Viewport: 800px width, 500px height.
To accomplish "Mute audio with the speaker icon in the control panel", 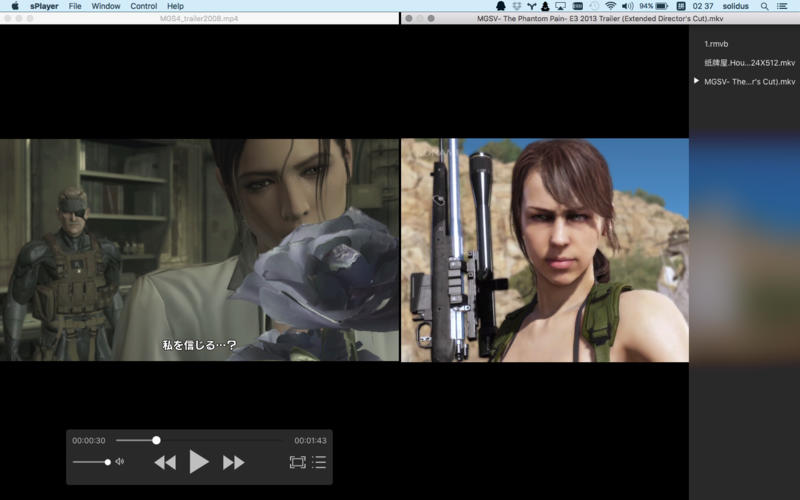I will tap(119, 462).
